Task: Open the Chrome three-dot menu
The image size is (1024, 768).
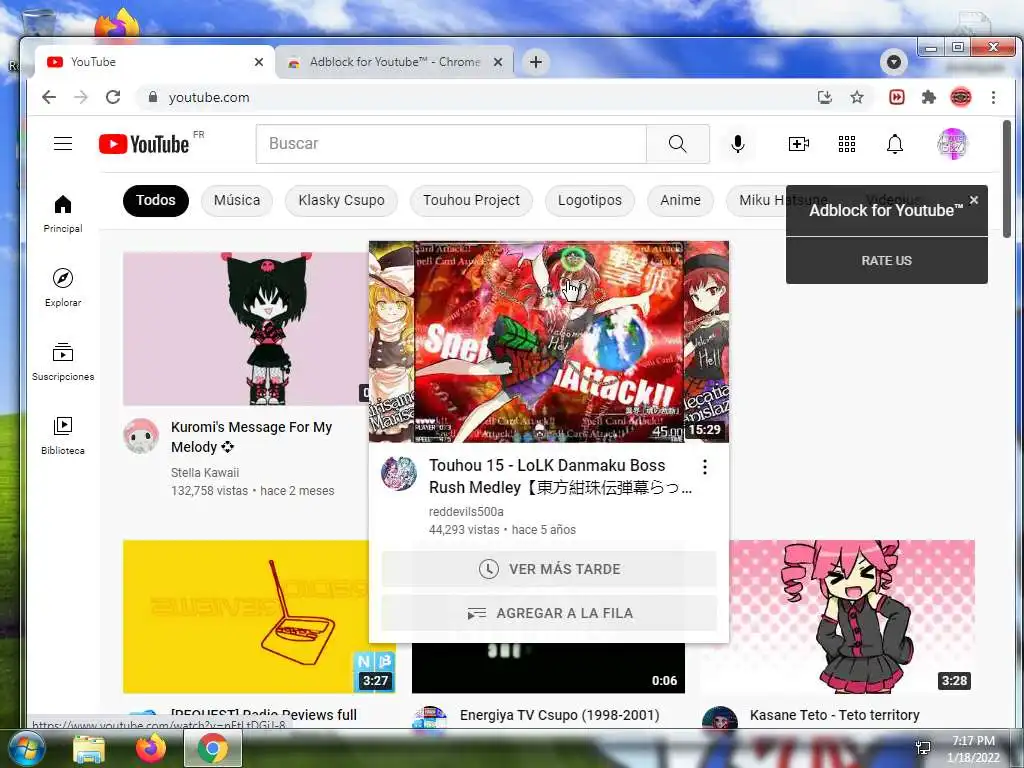Action: [993, 97]
